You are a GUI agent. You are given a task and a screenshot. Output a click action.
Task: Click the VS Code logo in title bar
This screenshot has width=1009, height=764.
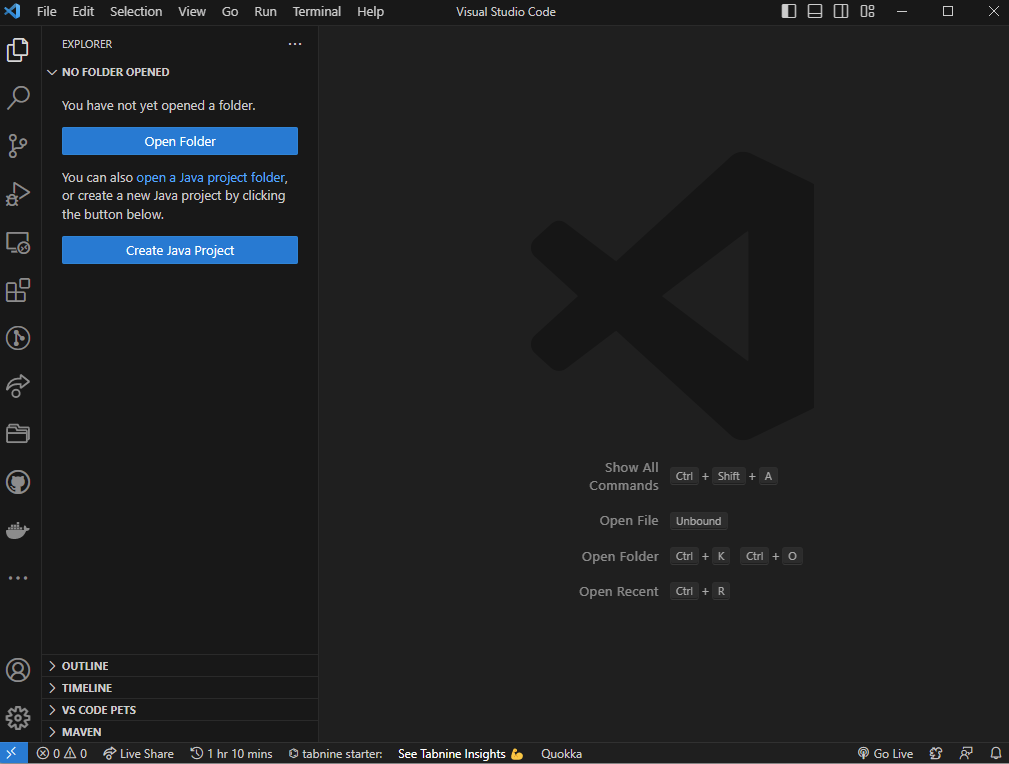(13, 11)
